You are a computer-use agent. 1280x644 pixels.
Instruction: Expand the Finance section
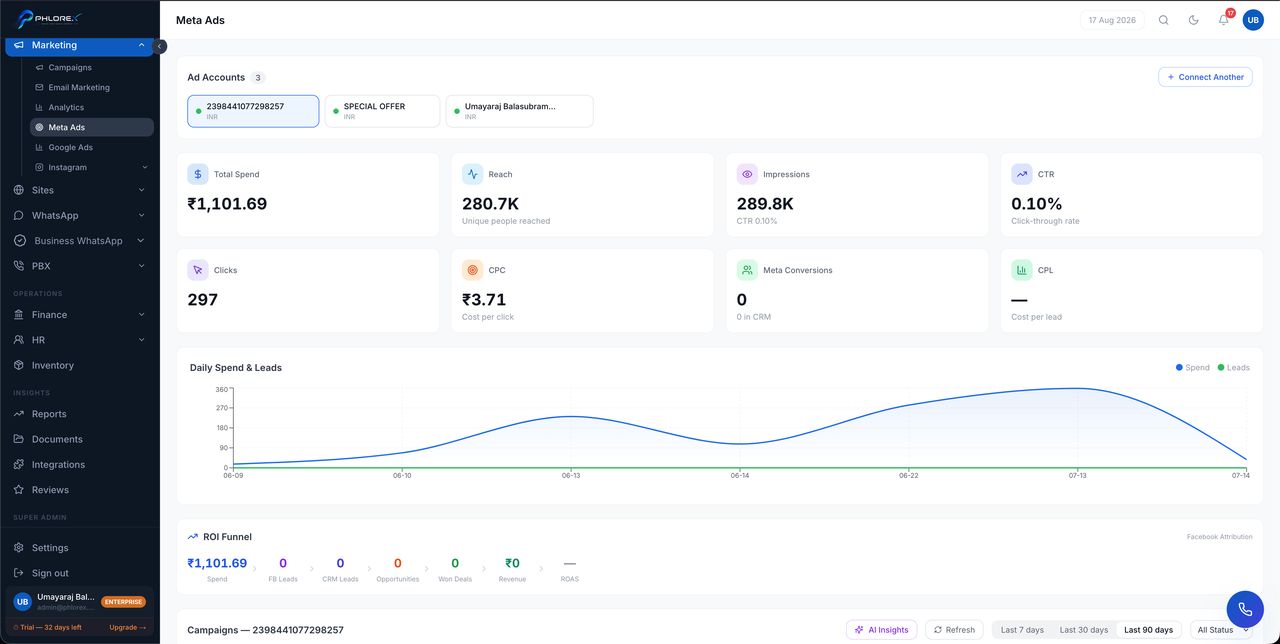pyautogui.click(x=80, y=315)
